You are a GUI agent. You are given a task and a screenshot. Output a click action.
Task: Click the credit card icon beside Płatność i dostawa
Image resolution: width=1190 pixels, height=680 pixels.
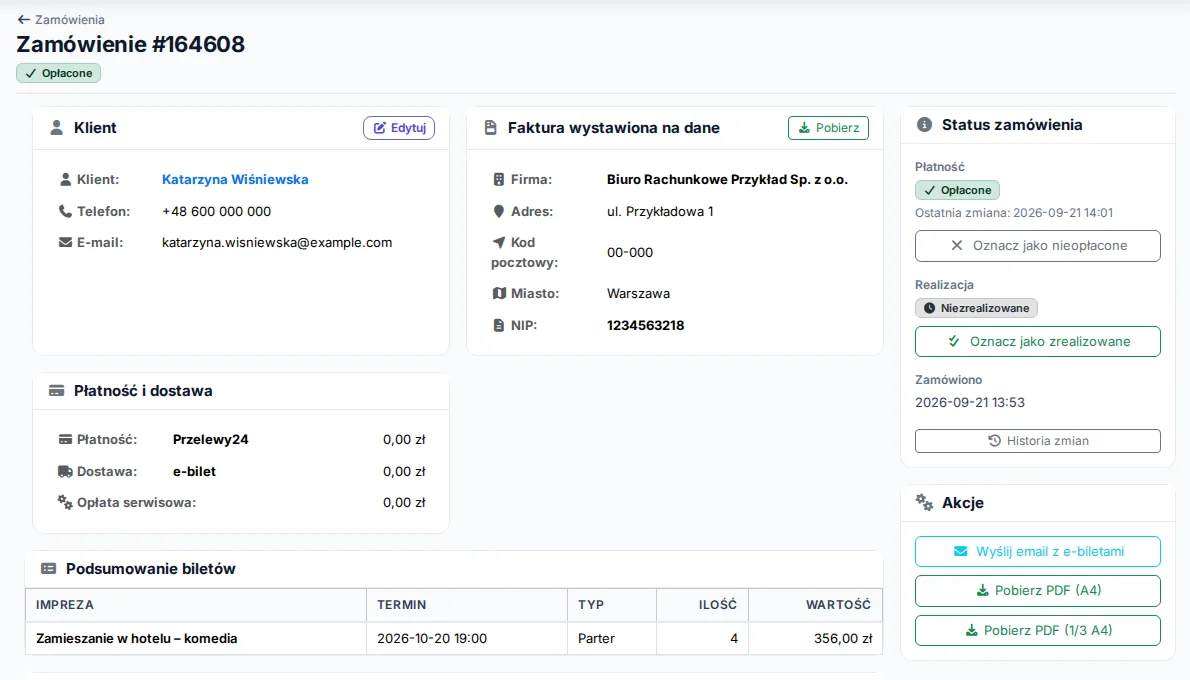pyautogui.click(x=56, y=391)
